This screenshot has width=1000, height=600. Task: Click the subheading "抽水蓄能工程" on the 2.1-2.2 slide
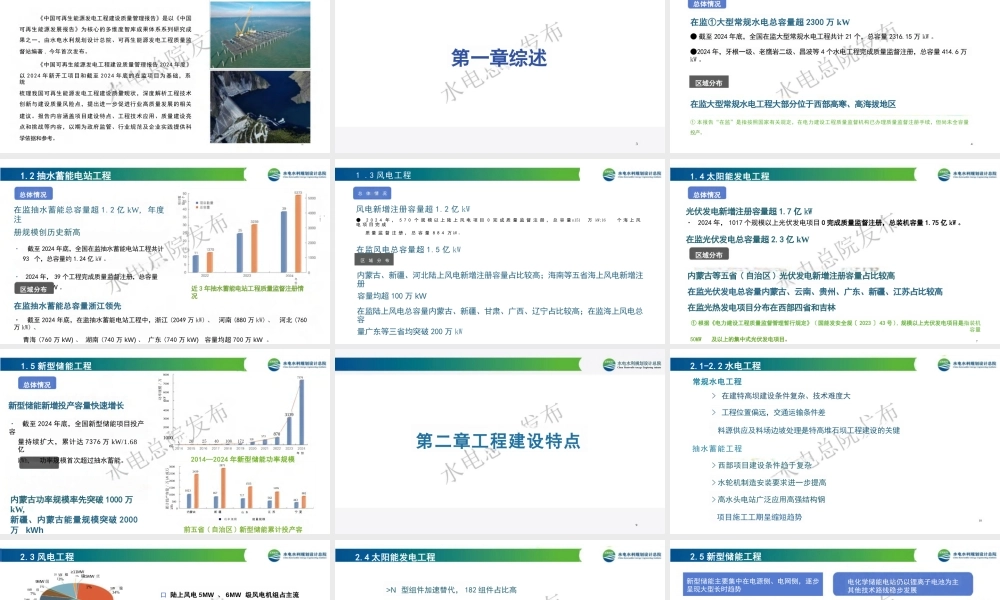[x=717, y=448]
